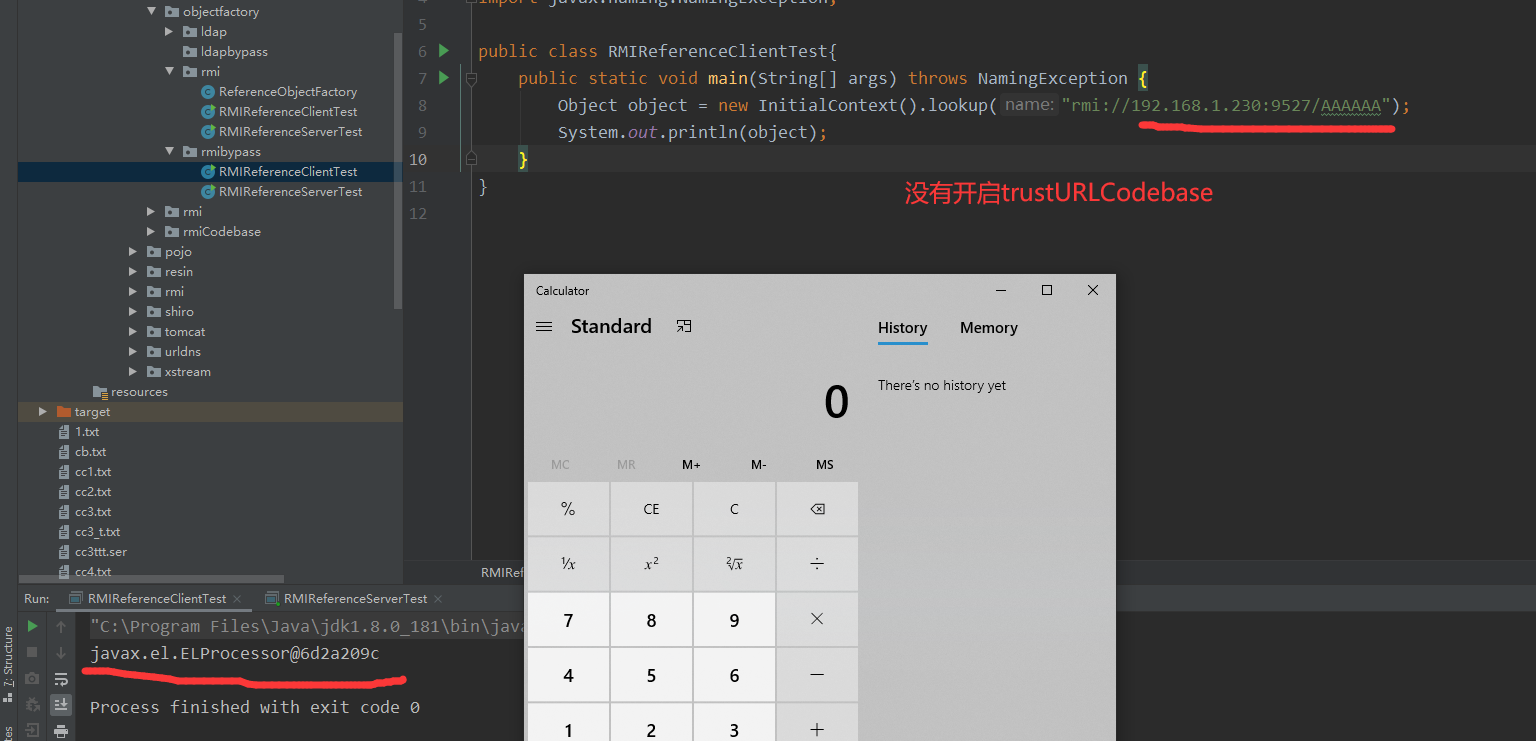Collapse the rmi folder under objectfactory
Viewport: 1536px width, 741px height.
pyautogui.click(x=170, y=72)
